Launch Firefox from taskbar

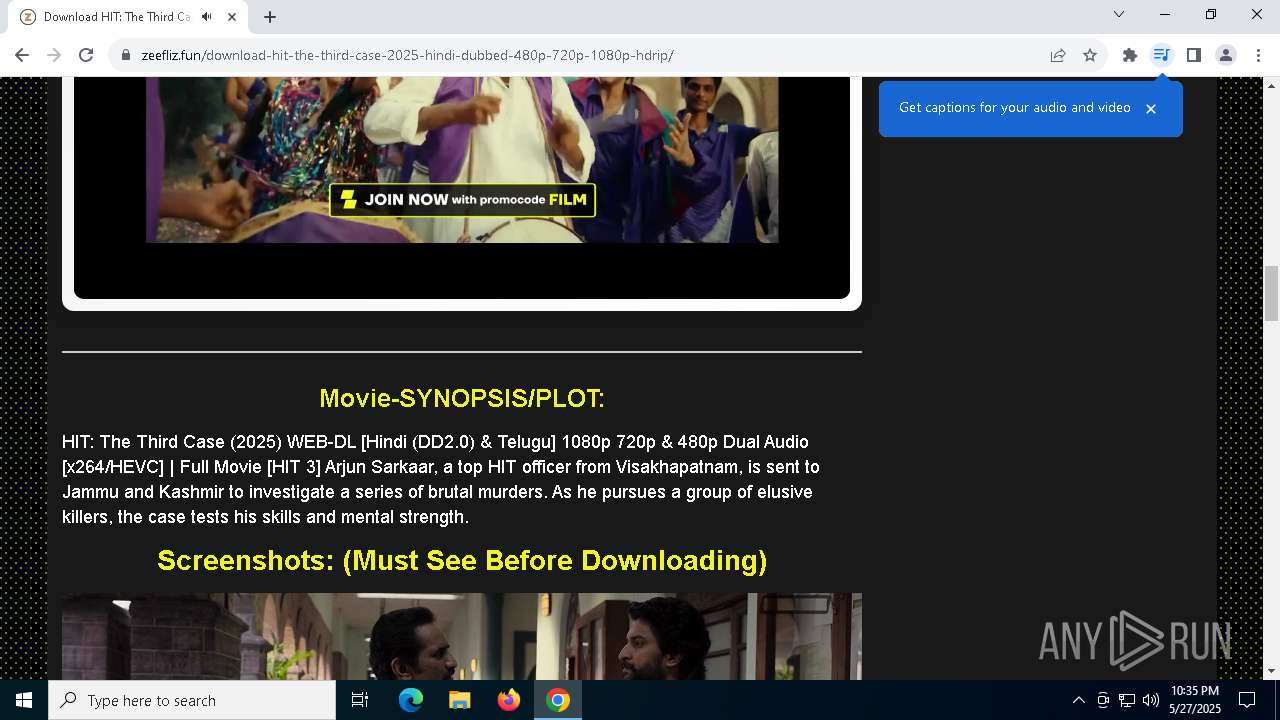coord(509,700)
